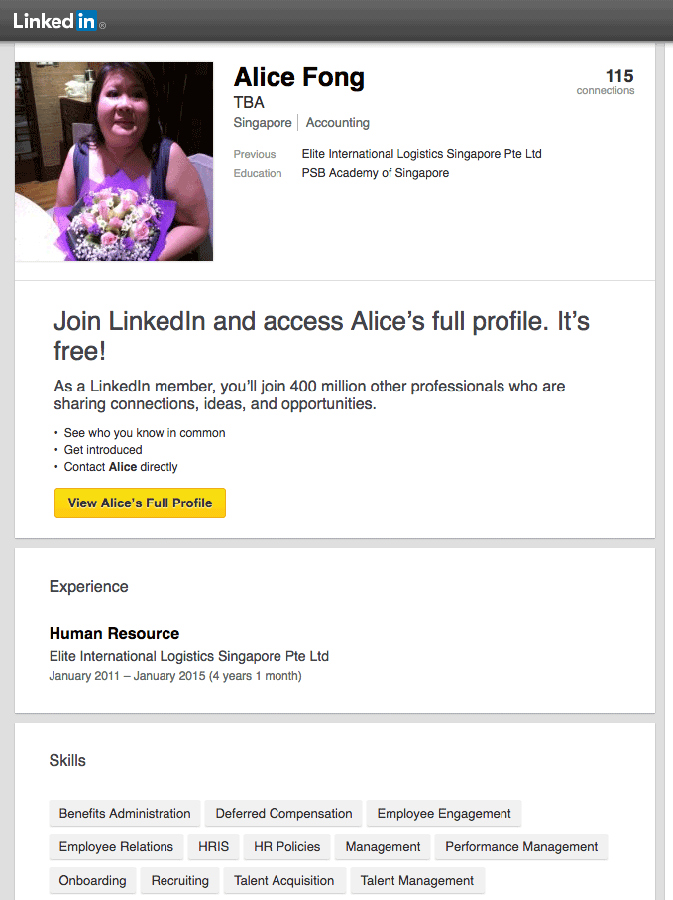
Task: Open PSB Academy of Singapore education link
Action: pos(375,173)
